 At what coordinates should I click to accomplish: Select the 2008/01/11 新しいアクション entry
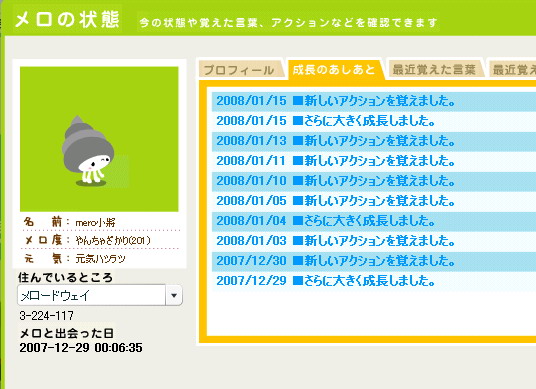(x=374, y=161)
